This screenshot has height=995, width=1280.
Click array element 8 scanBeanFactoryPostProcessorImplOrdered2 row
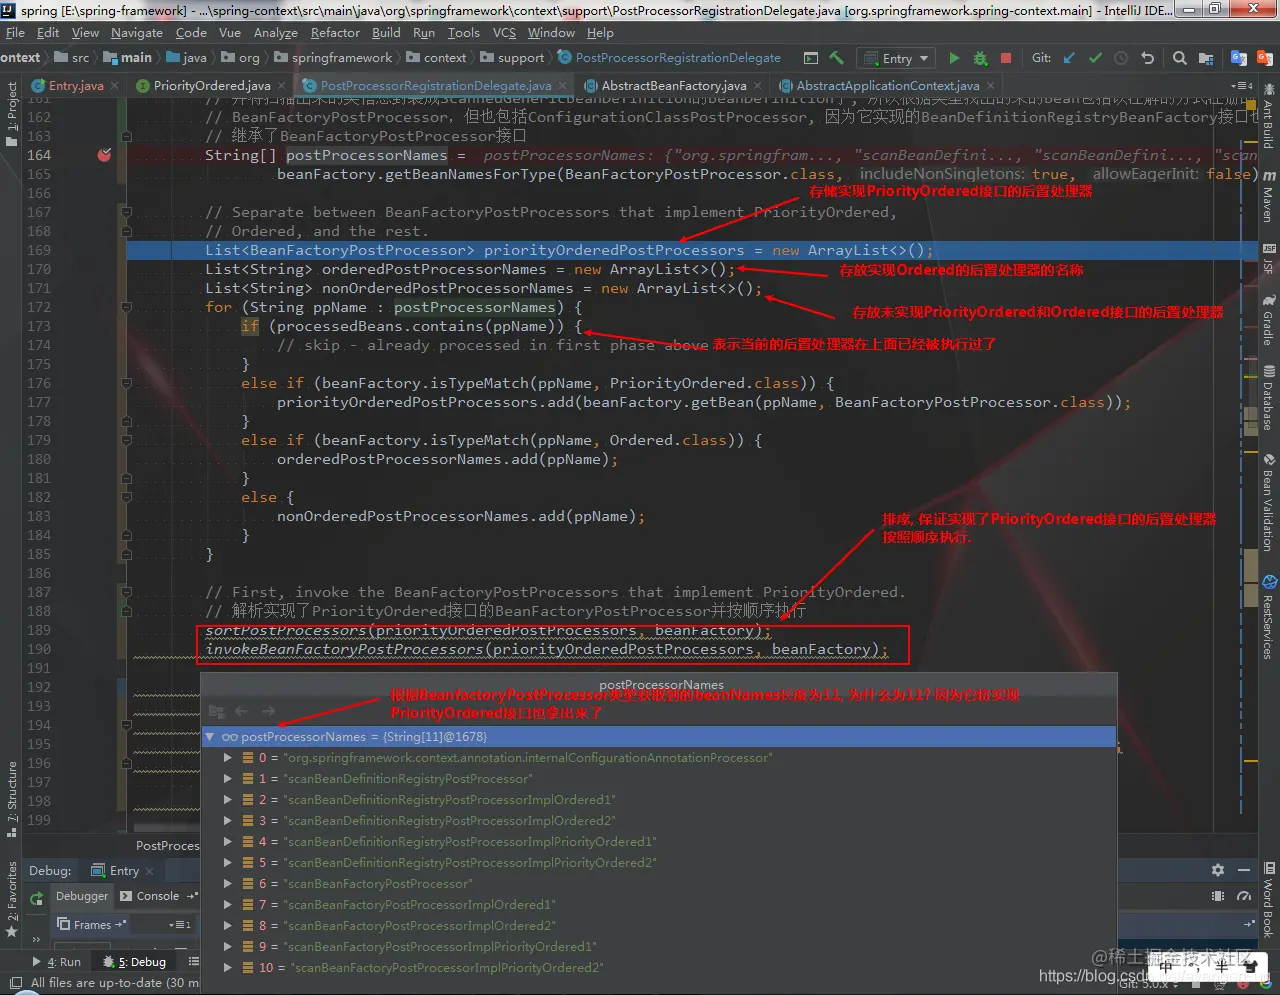click(x=658, y=926)
